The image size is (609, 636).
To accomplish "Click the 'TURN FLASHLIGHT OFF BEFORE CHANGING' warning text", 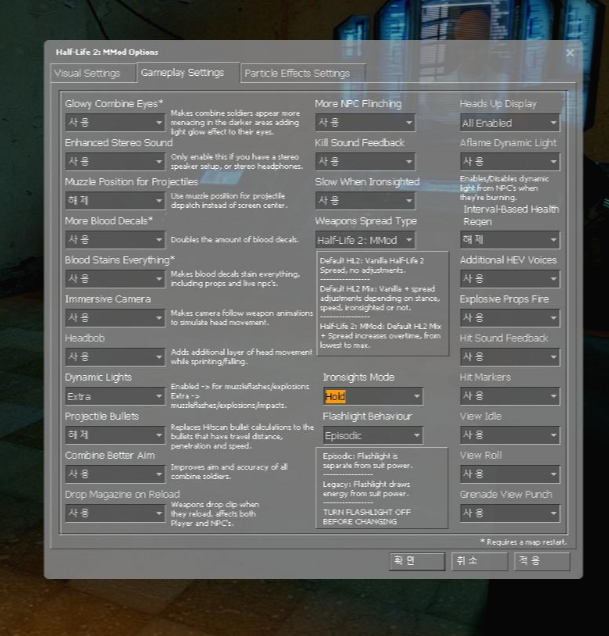I will pyautogui.click(x=367, y=517).
